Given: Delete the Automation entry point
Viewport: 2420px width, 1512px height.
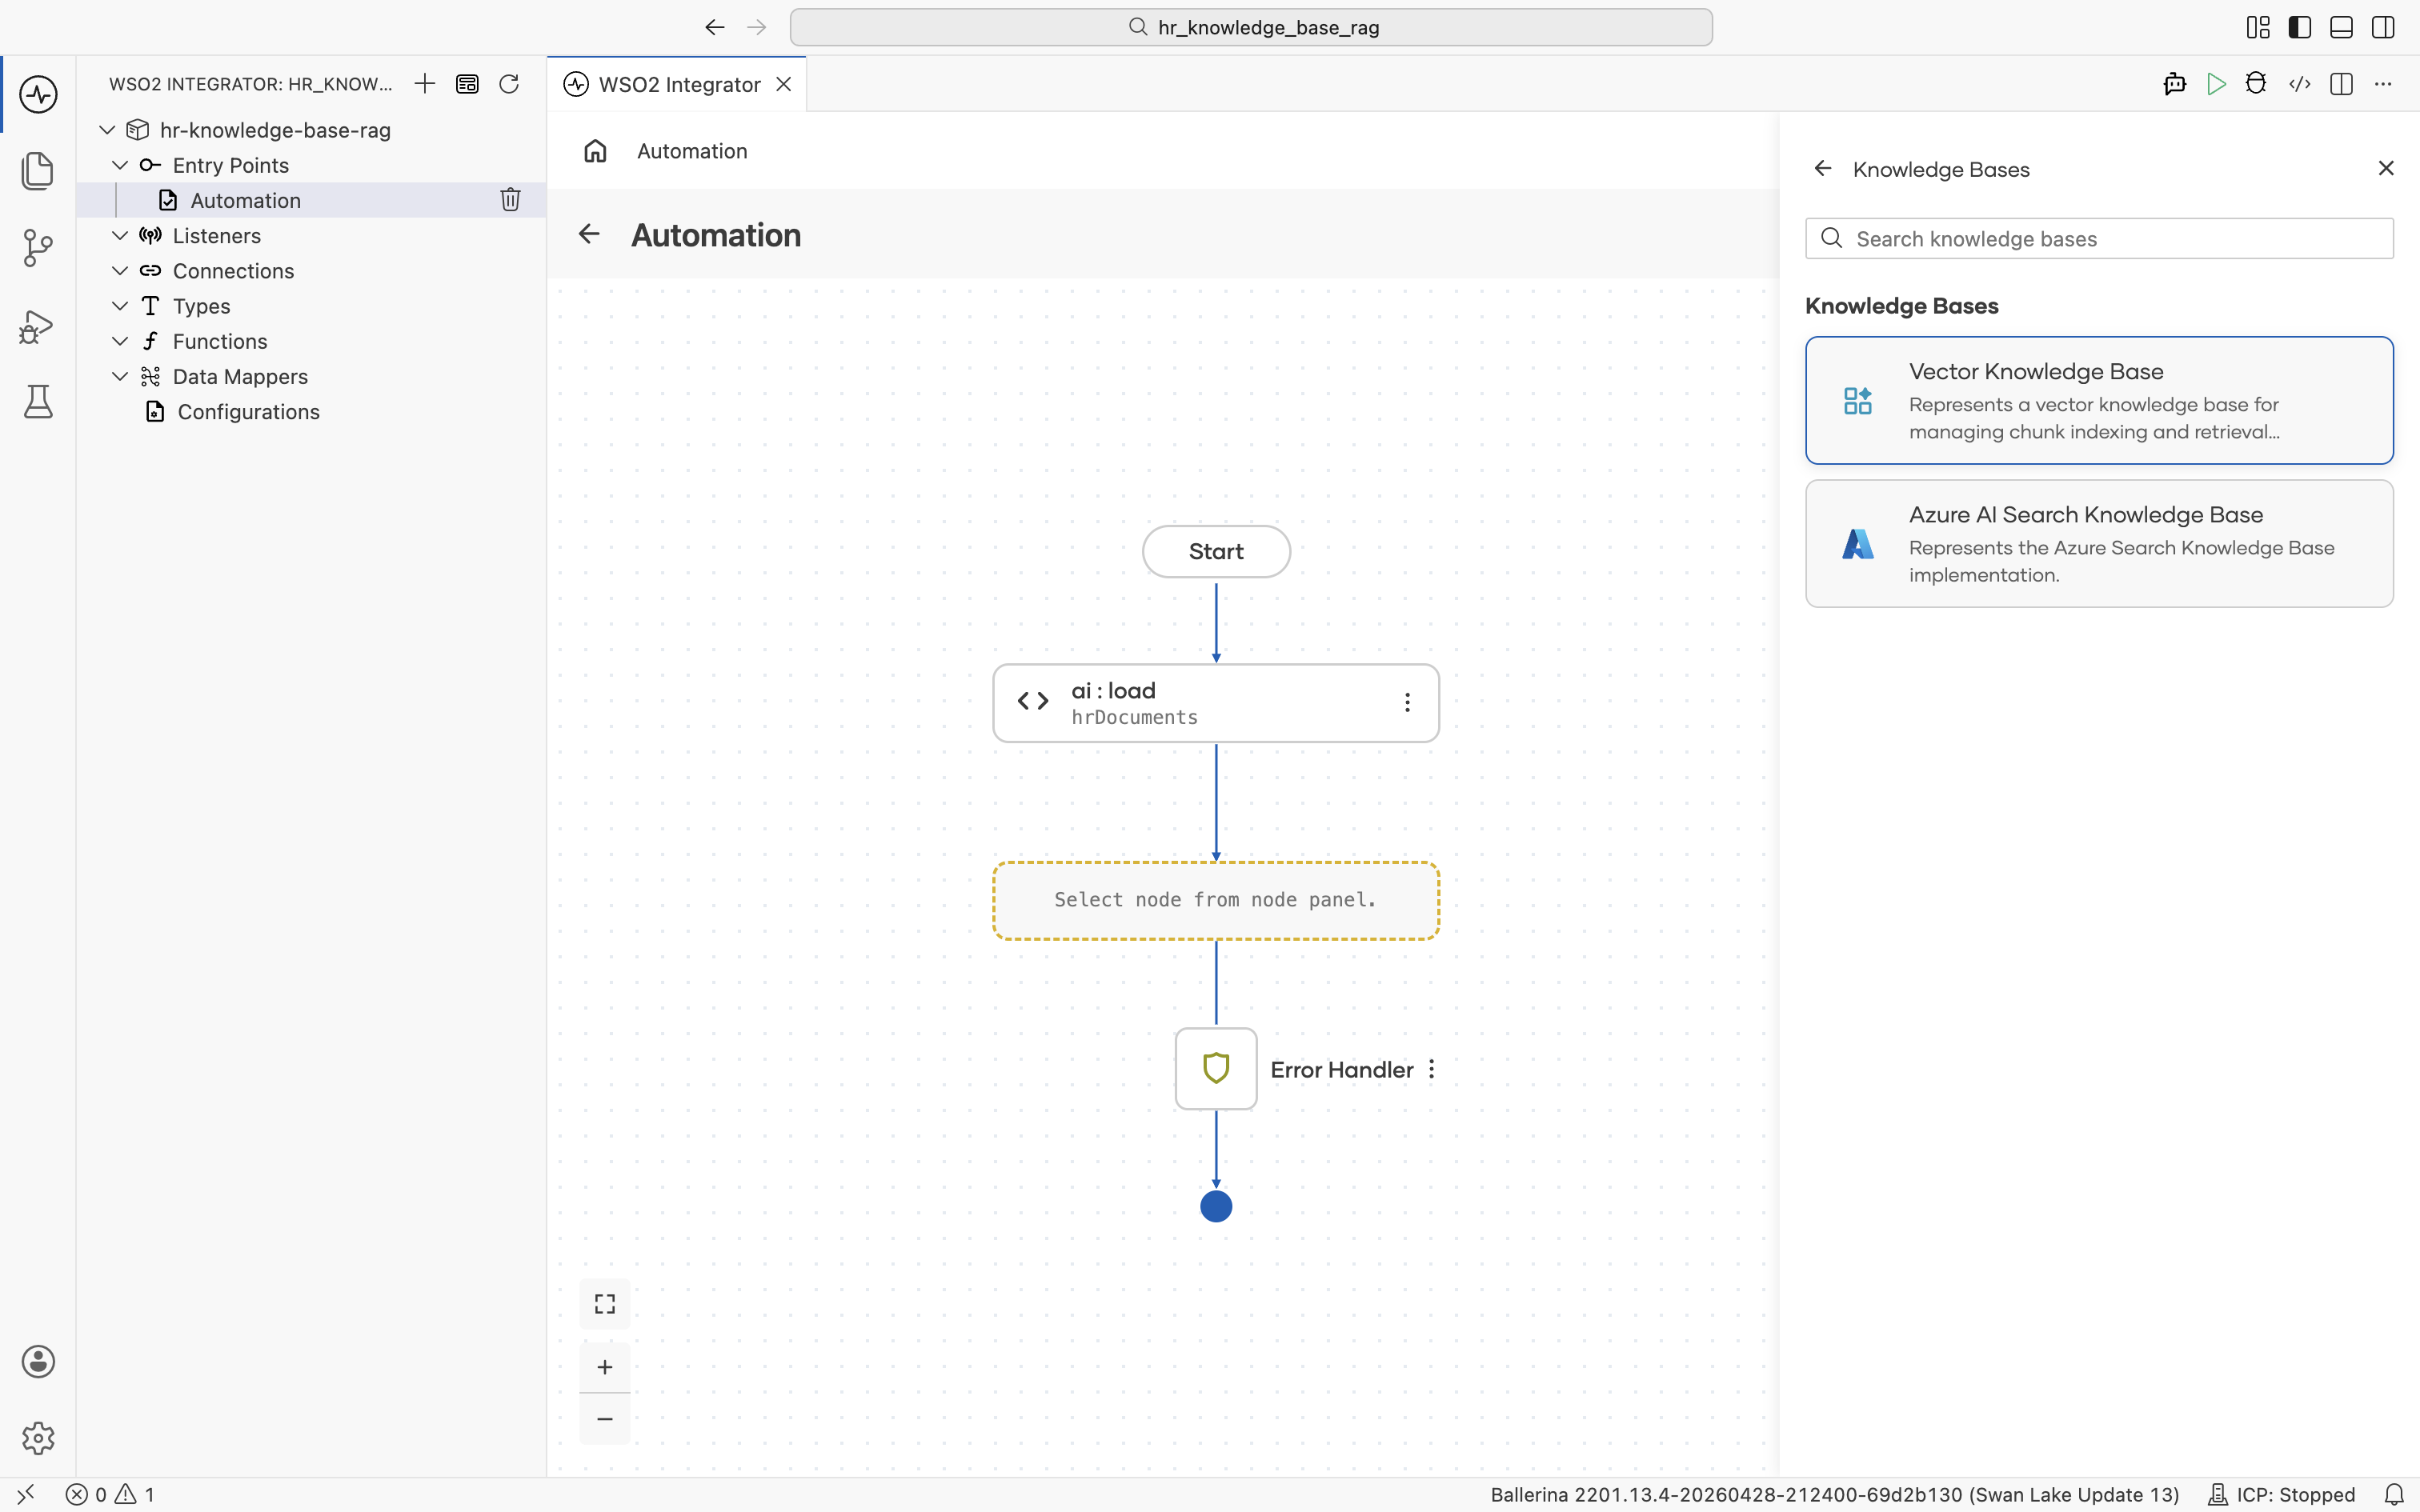Looking at the screenshot, I should [x=510, y=200].
